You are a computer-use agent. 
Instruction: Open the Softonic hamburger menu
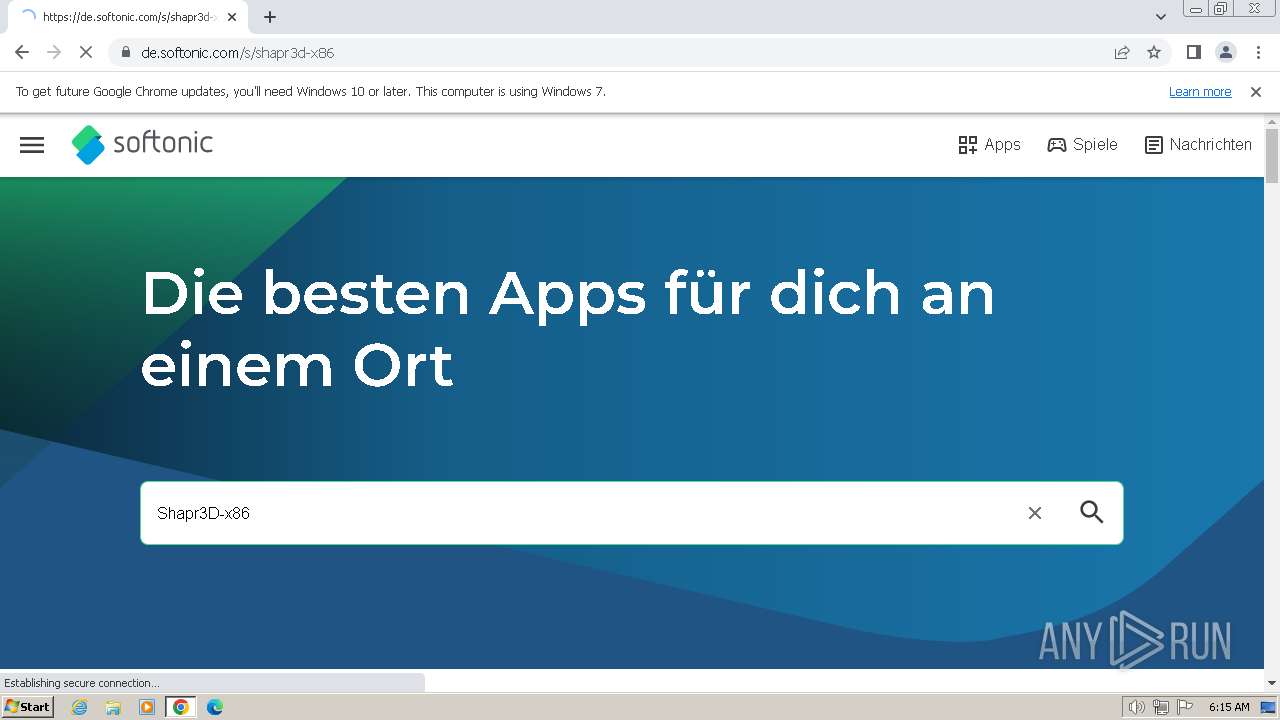point(32,145)
